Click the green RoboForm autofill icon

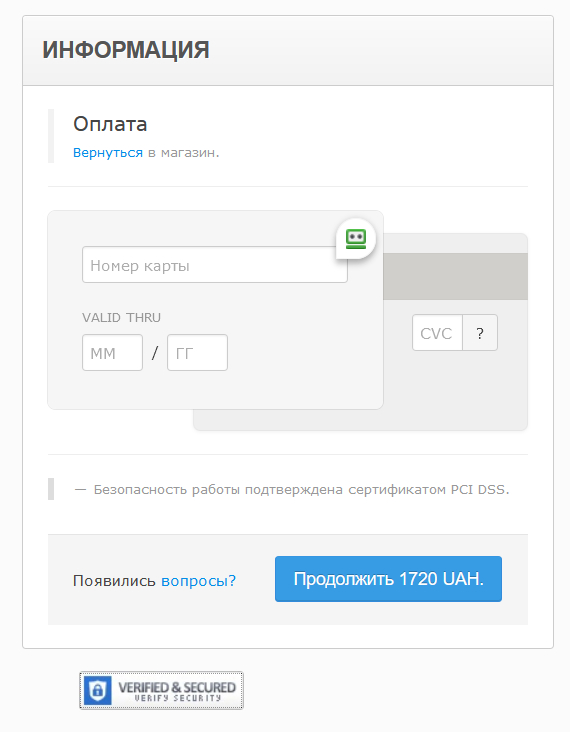356,239
